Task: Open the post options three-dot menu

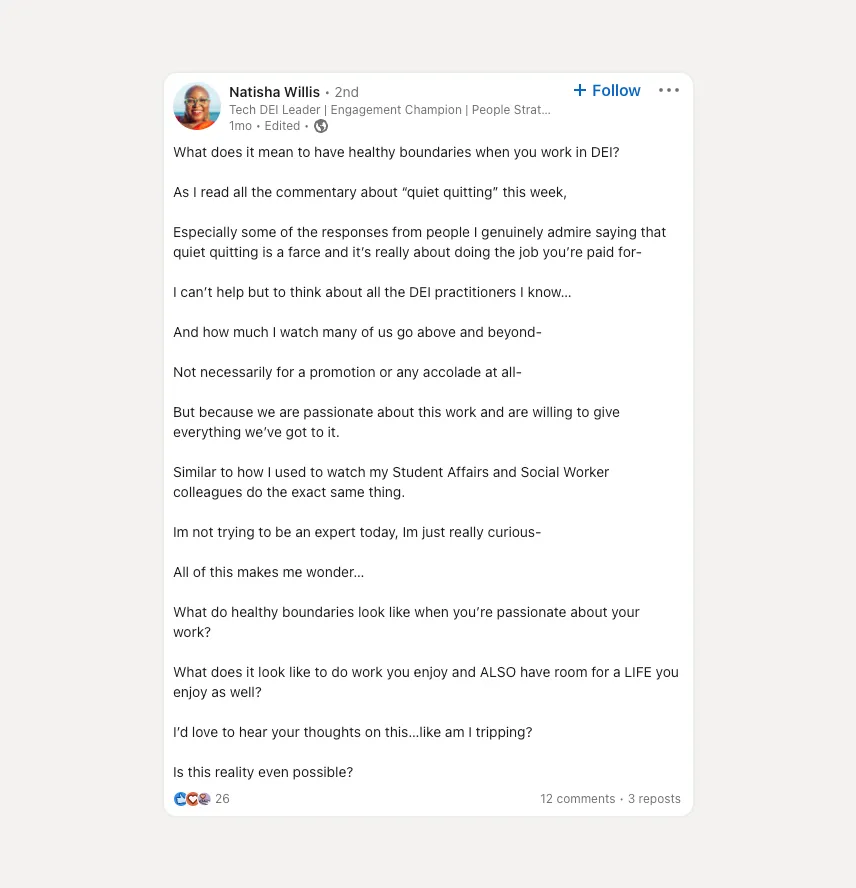Action: [668, 89]
